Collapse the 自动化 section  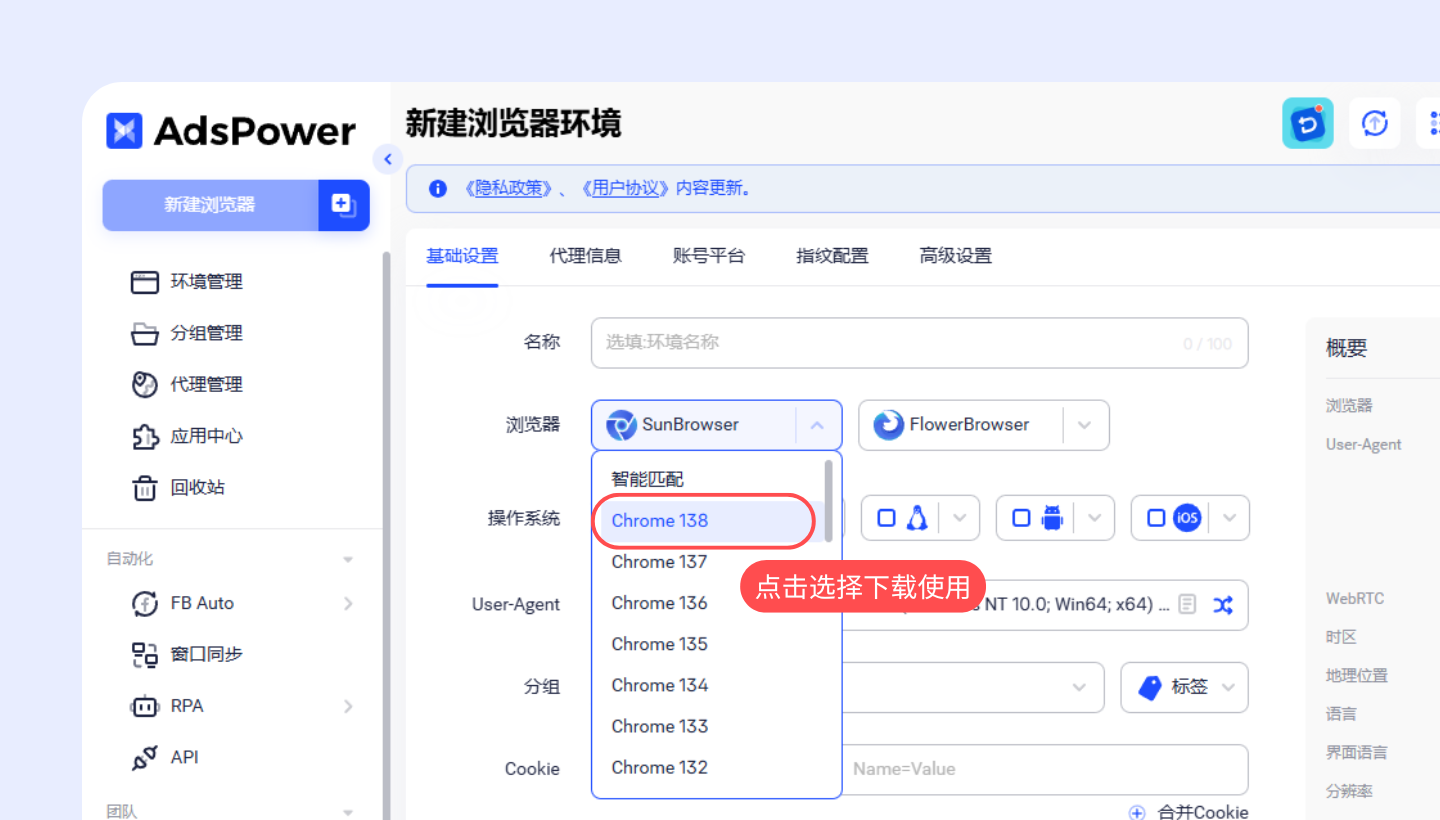[348, 560]
